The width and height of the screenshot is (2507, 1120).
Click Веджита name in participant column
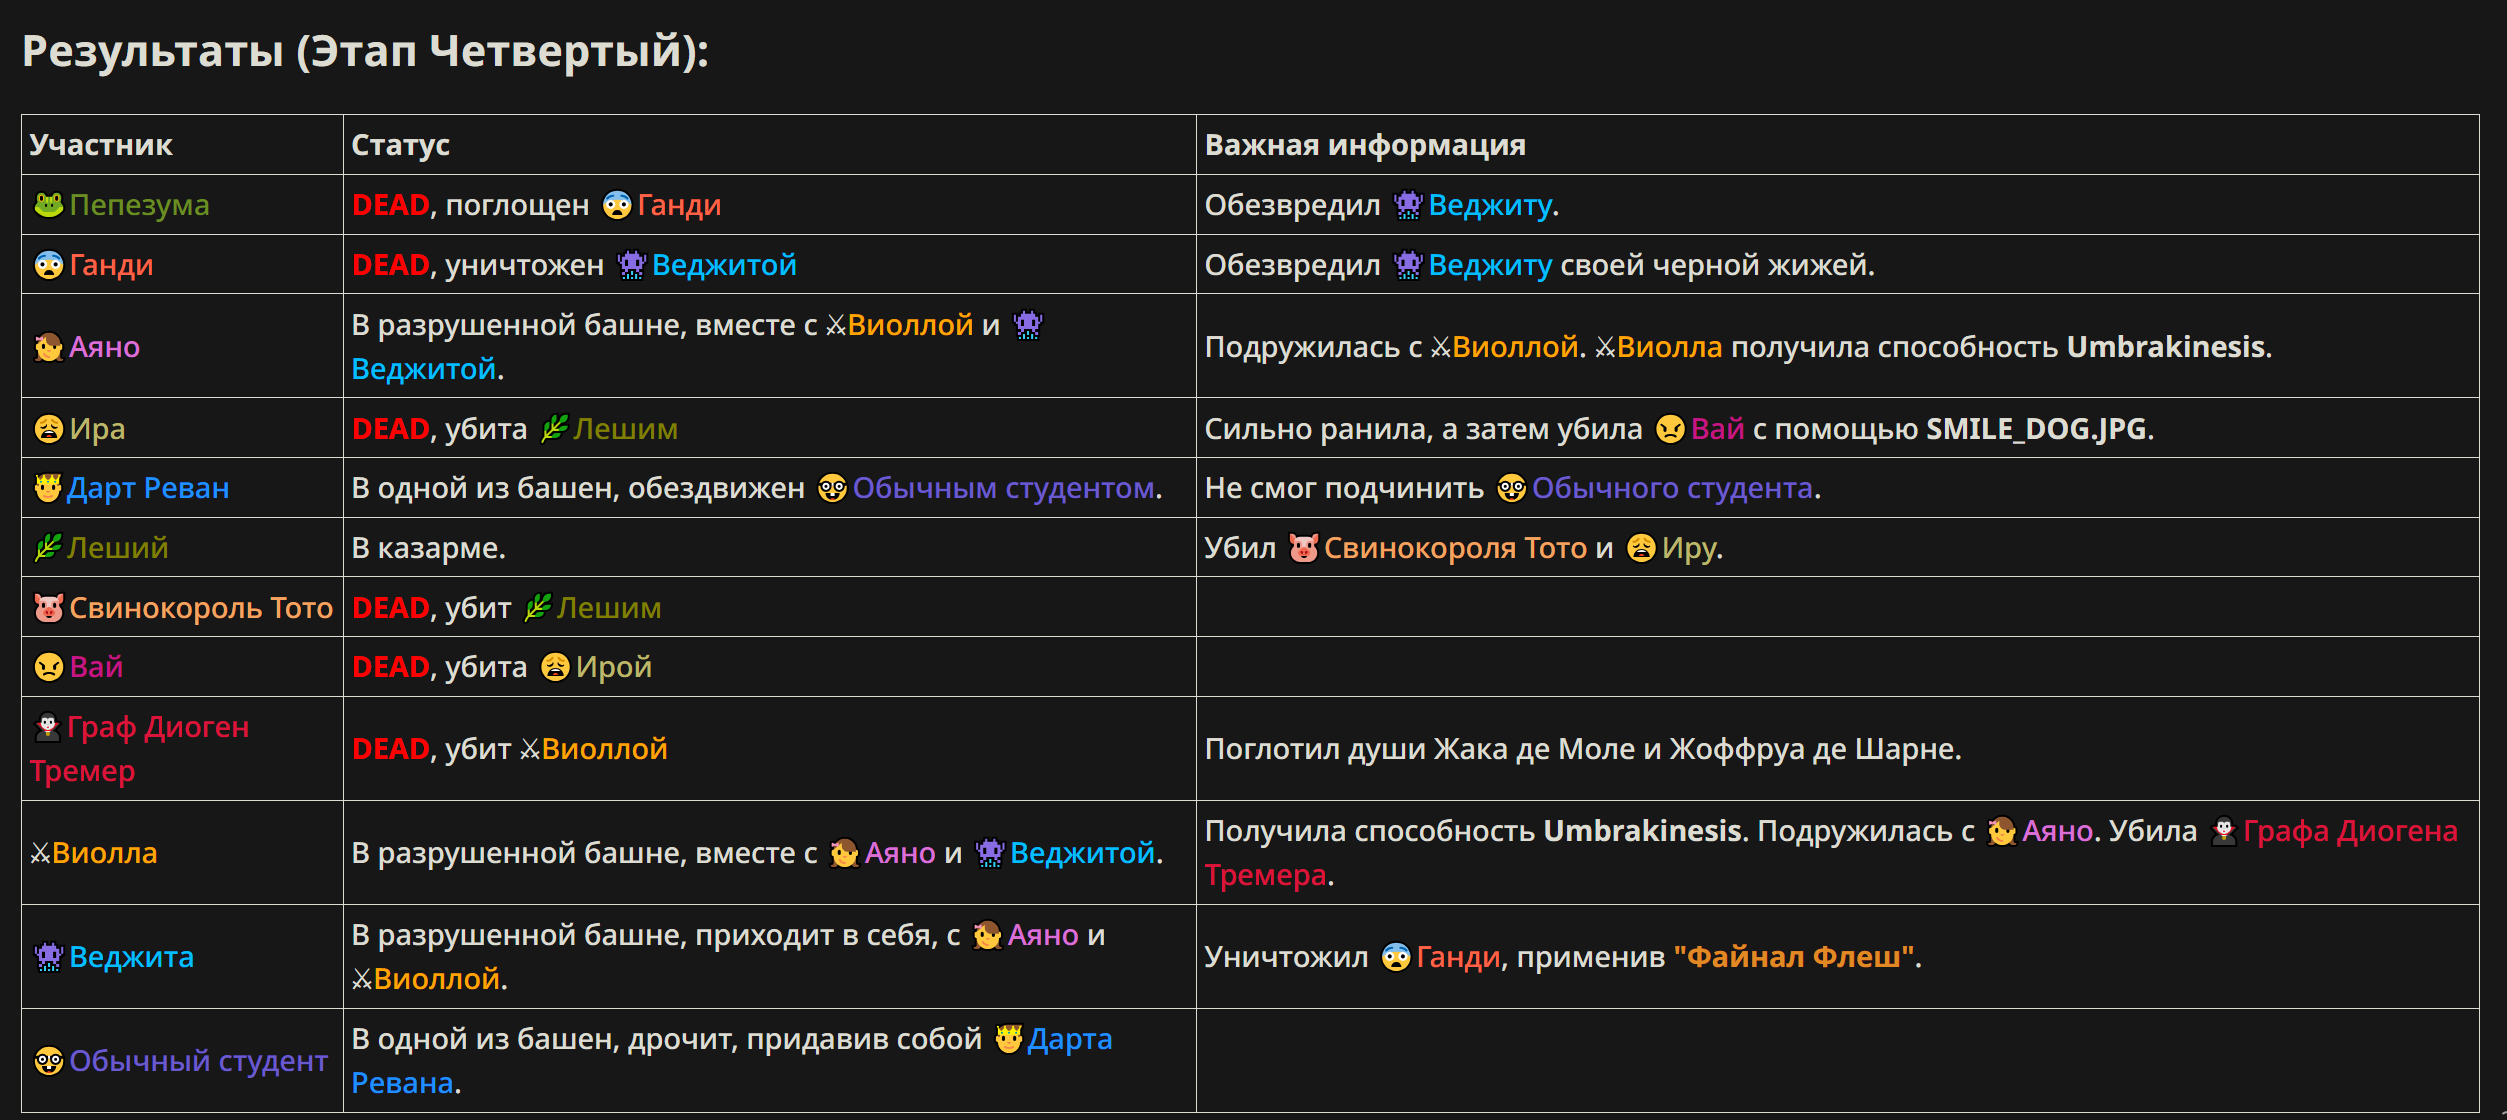(x=132, y=957)
